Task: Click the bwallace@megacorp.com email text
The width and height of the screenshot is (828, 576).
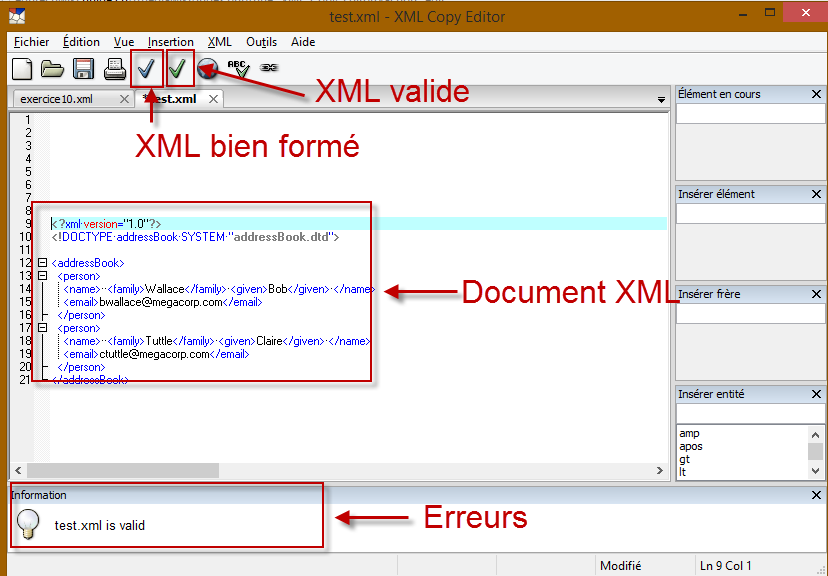Action: pos(161,302)
